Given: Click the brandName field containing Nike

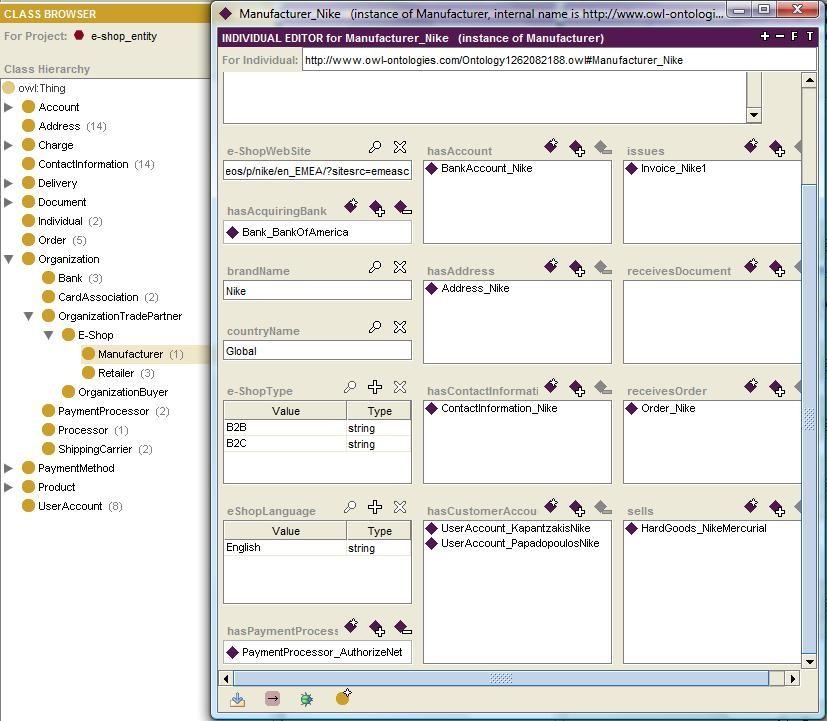Looking at the screenshot, I should click(318, 291).
